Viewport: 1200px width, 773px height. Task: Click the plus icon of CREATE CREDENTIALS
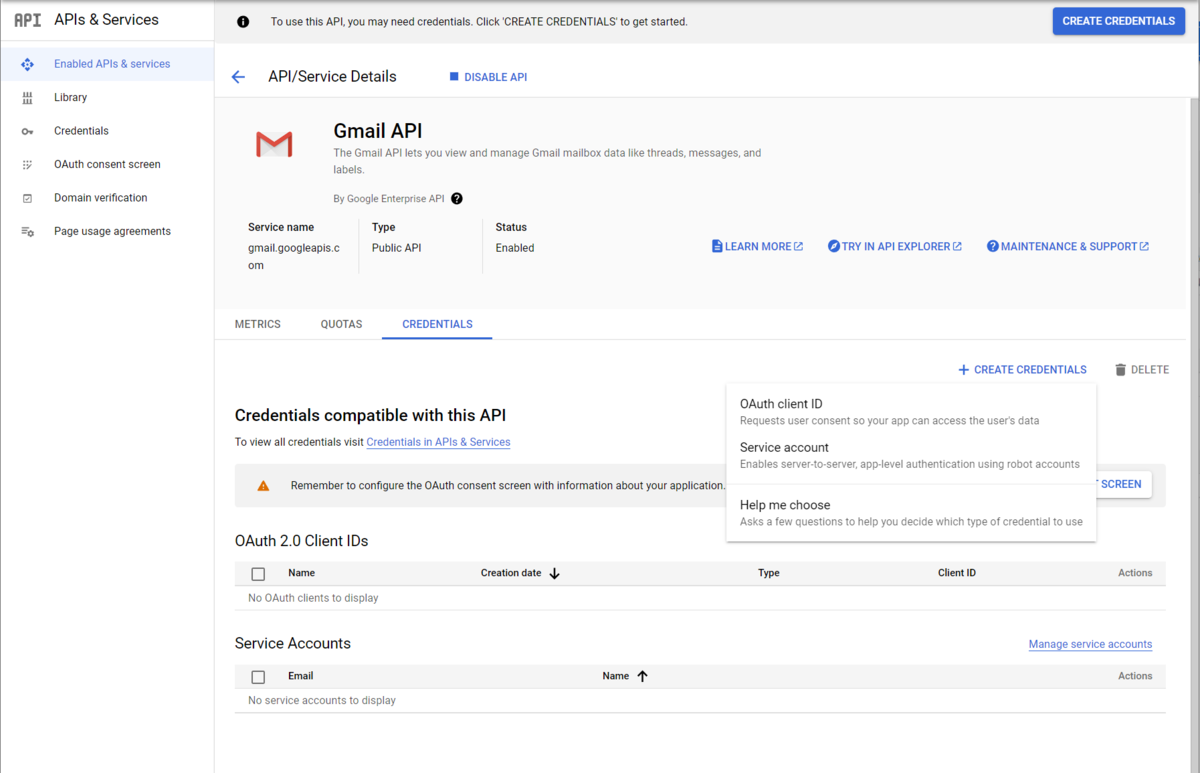[x=964, y=370]
